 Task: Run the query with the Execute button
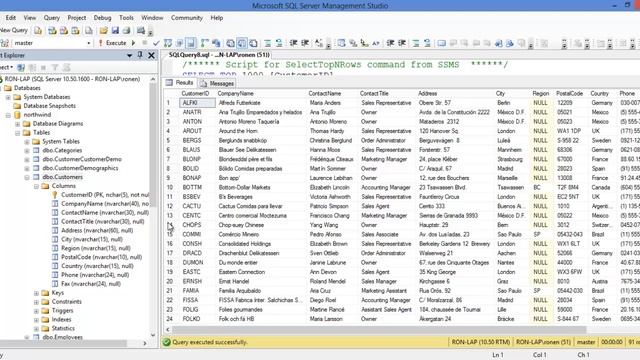(x=113, y=43)
